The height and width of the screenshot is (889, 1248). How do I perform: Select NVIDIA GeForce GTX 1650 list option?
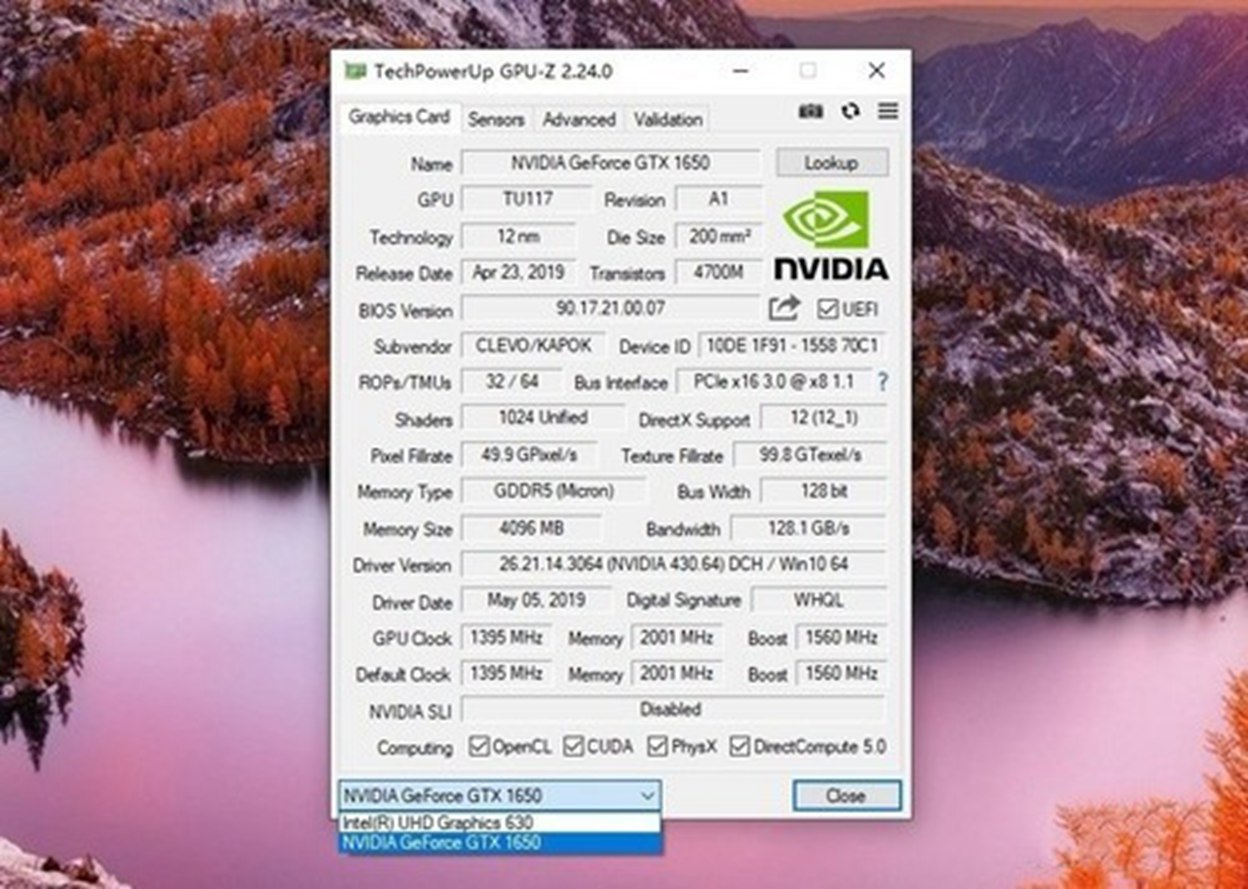pyautogui.click(x=500, y=843)
